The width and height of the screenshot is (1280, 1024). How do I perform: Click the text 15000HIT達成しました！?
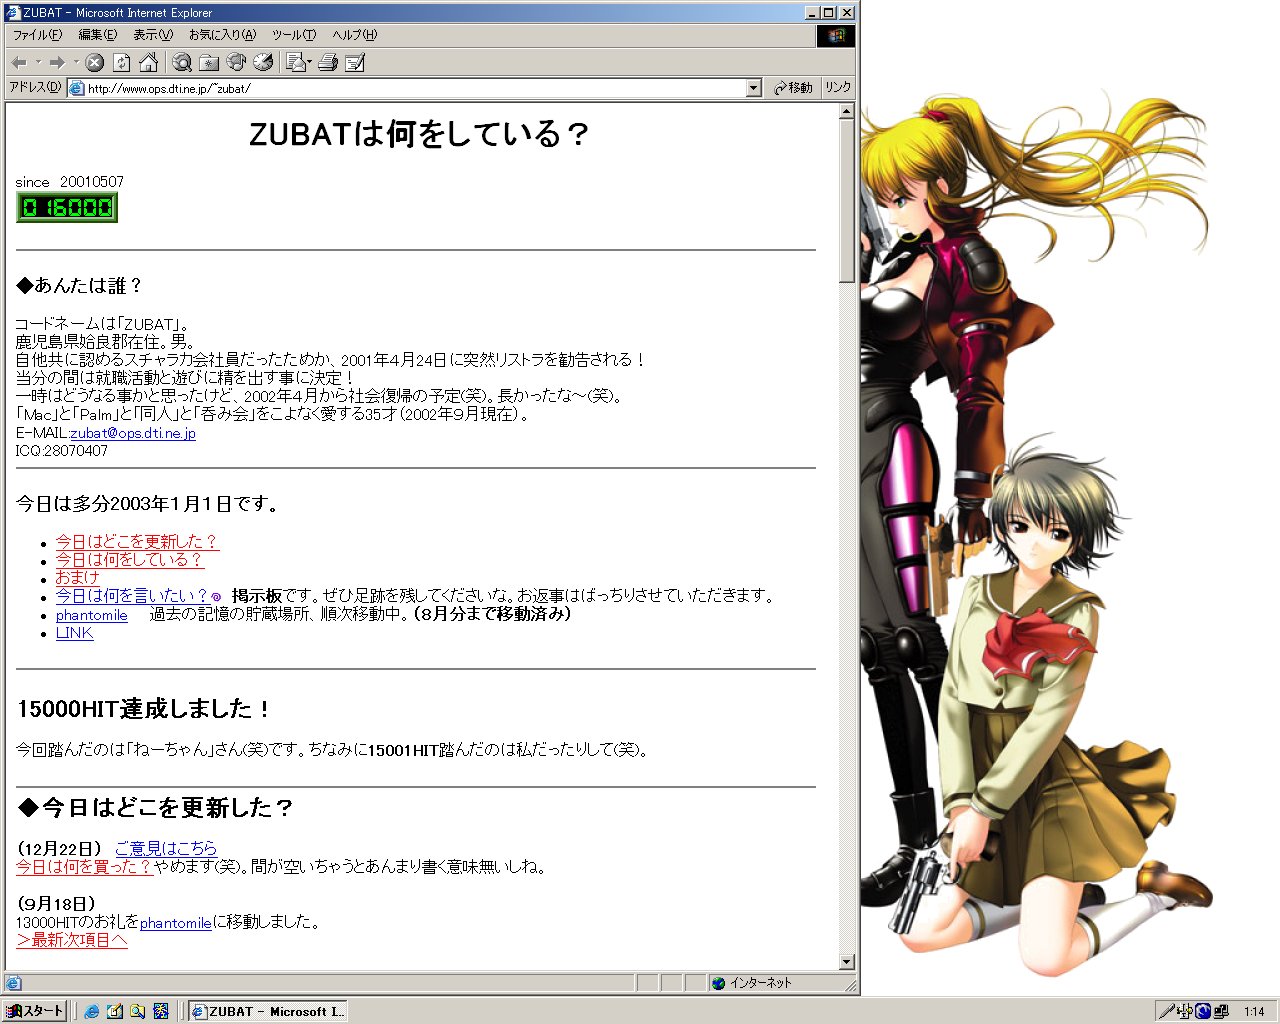click(x=144, y=709)
